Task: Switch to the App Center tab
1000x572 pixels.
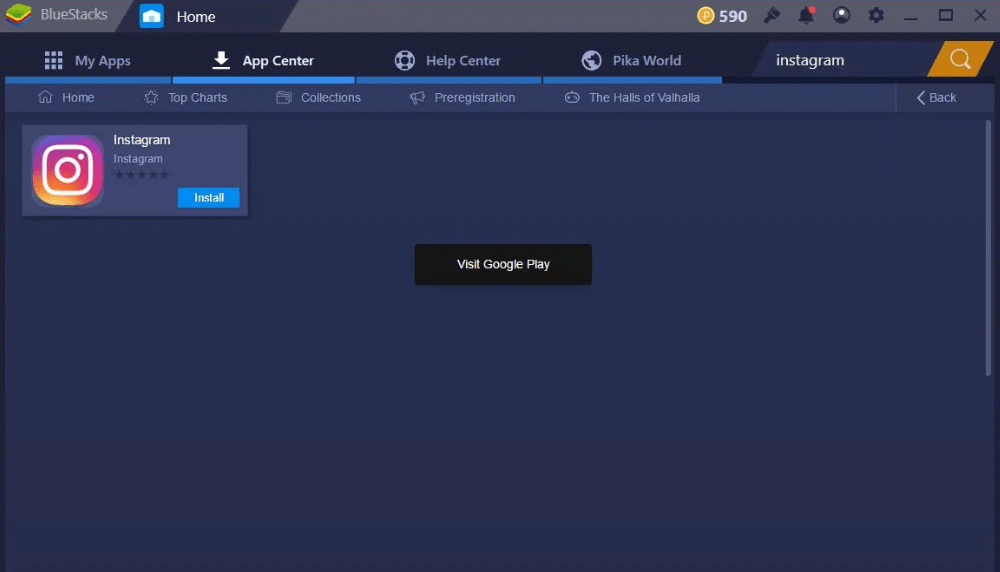Action: tap(263, 61)
